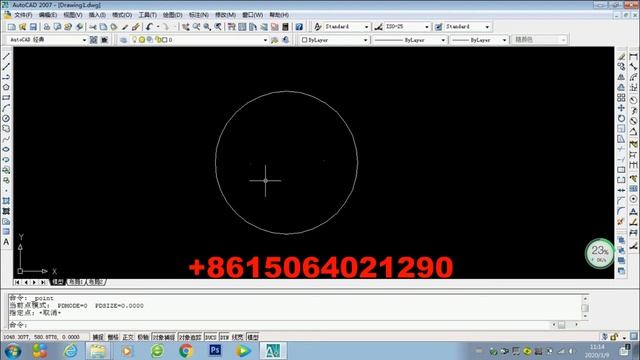Open the 视图(V) menu
Image resolution: width=640 pixels, height=360 pixels.
[x=73, y=15]
